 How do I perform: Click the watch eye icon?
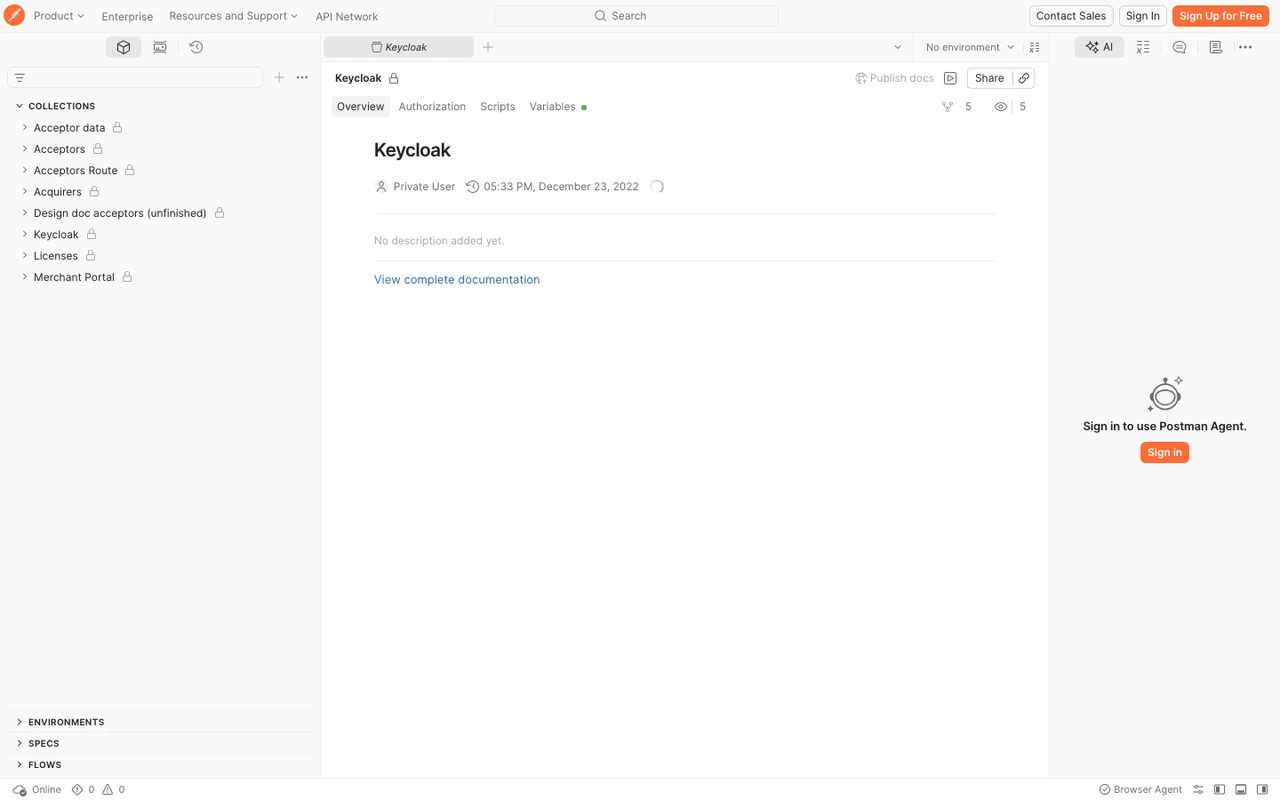(1000, 106)
